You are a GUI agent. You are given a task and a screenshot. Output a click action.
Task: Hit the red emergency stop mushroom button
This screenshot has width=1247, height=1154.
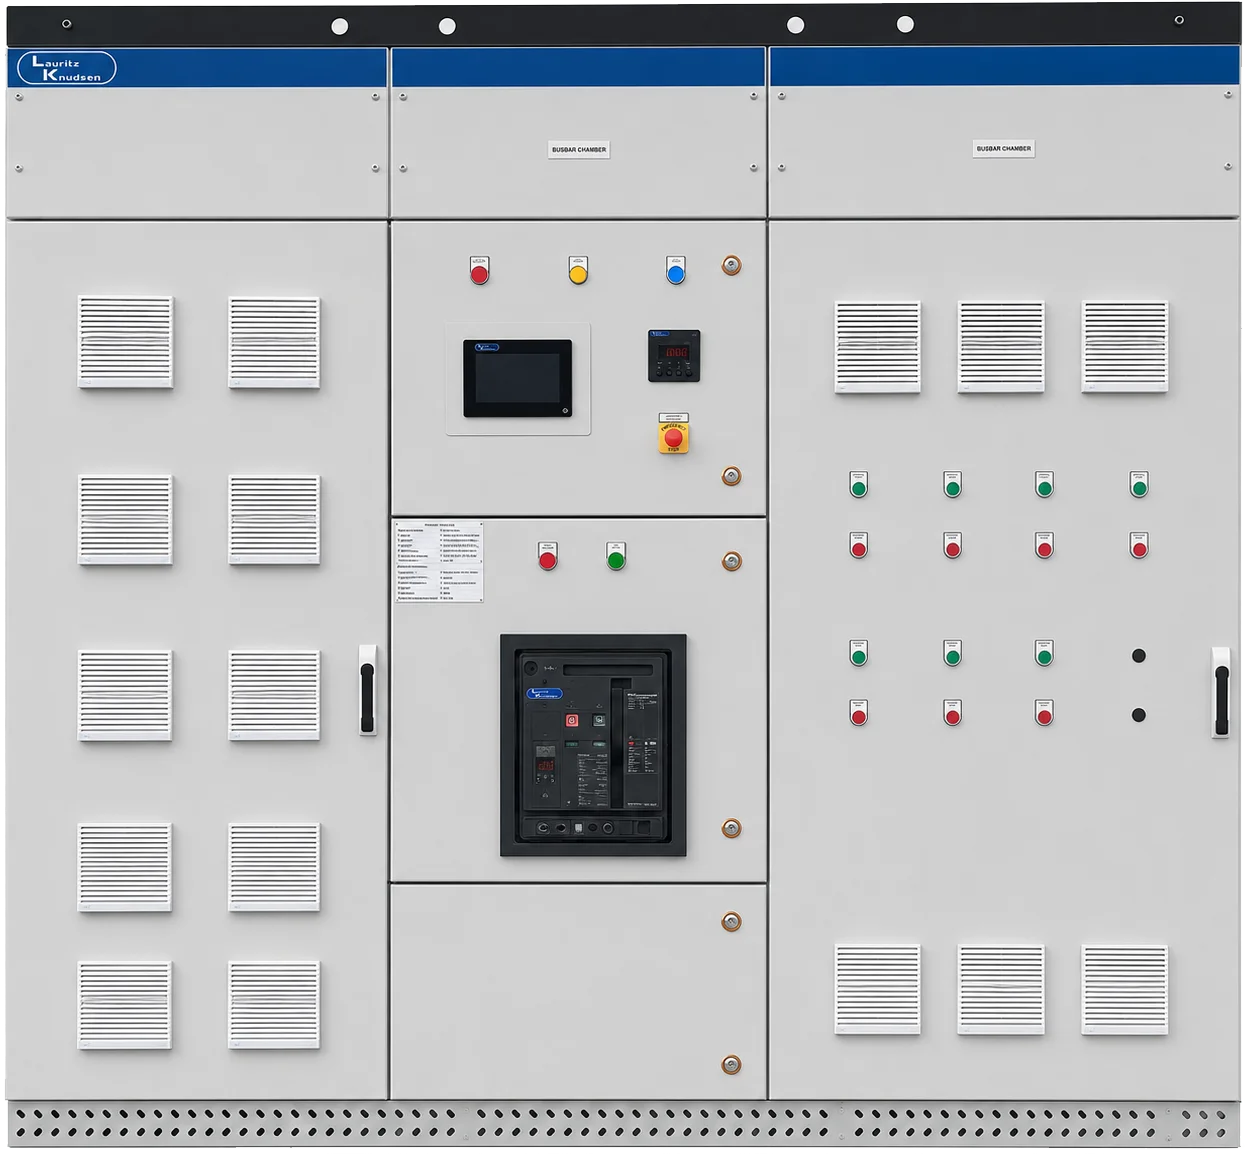click(x=673, y=437)
